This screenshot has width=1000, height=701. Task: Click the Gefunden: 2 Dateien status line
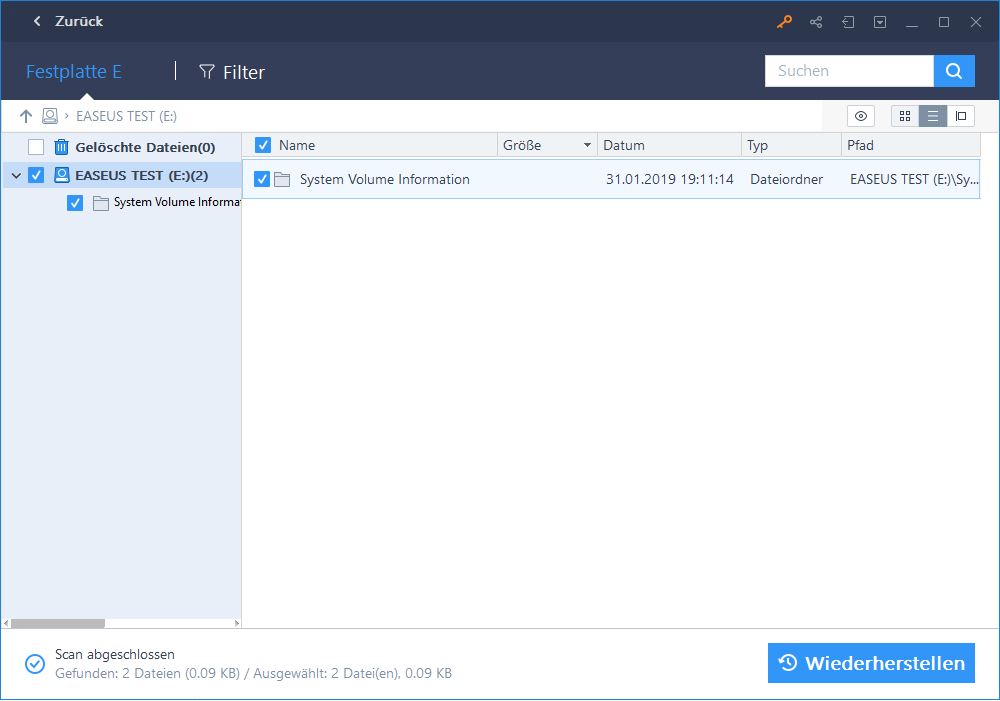tap(253, 674)
